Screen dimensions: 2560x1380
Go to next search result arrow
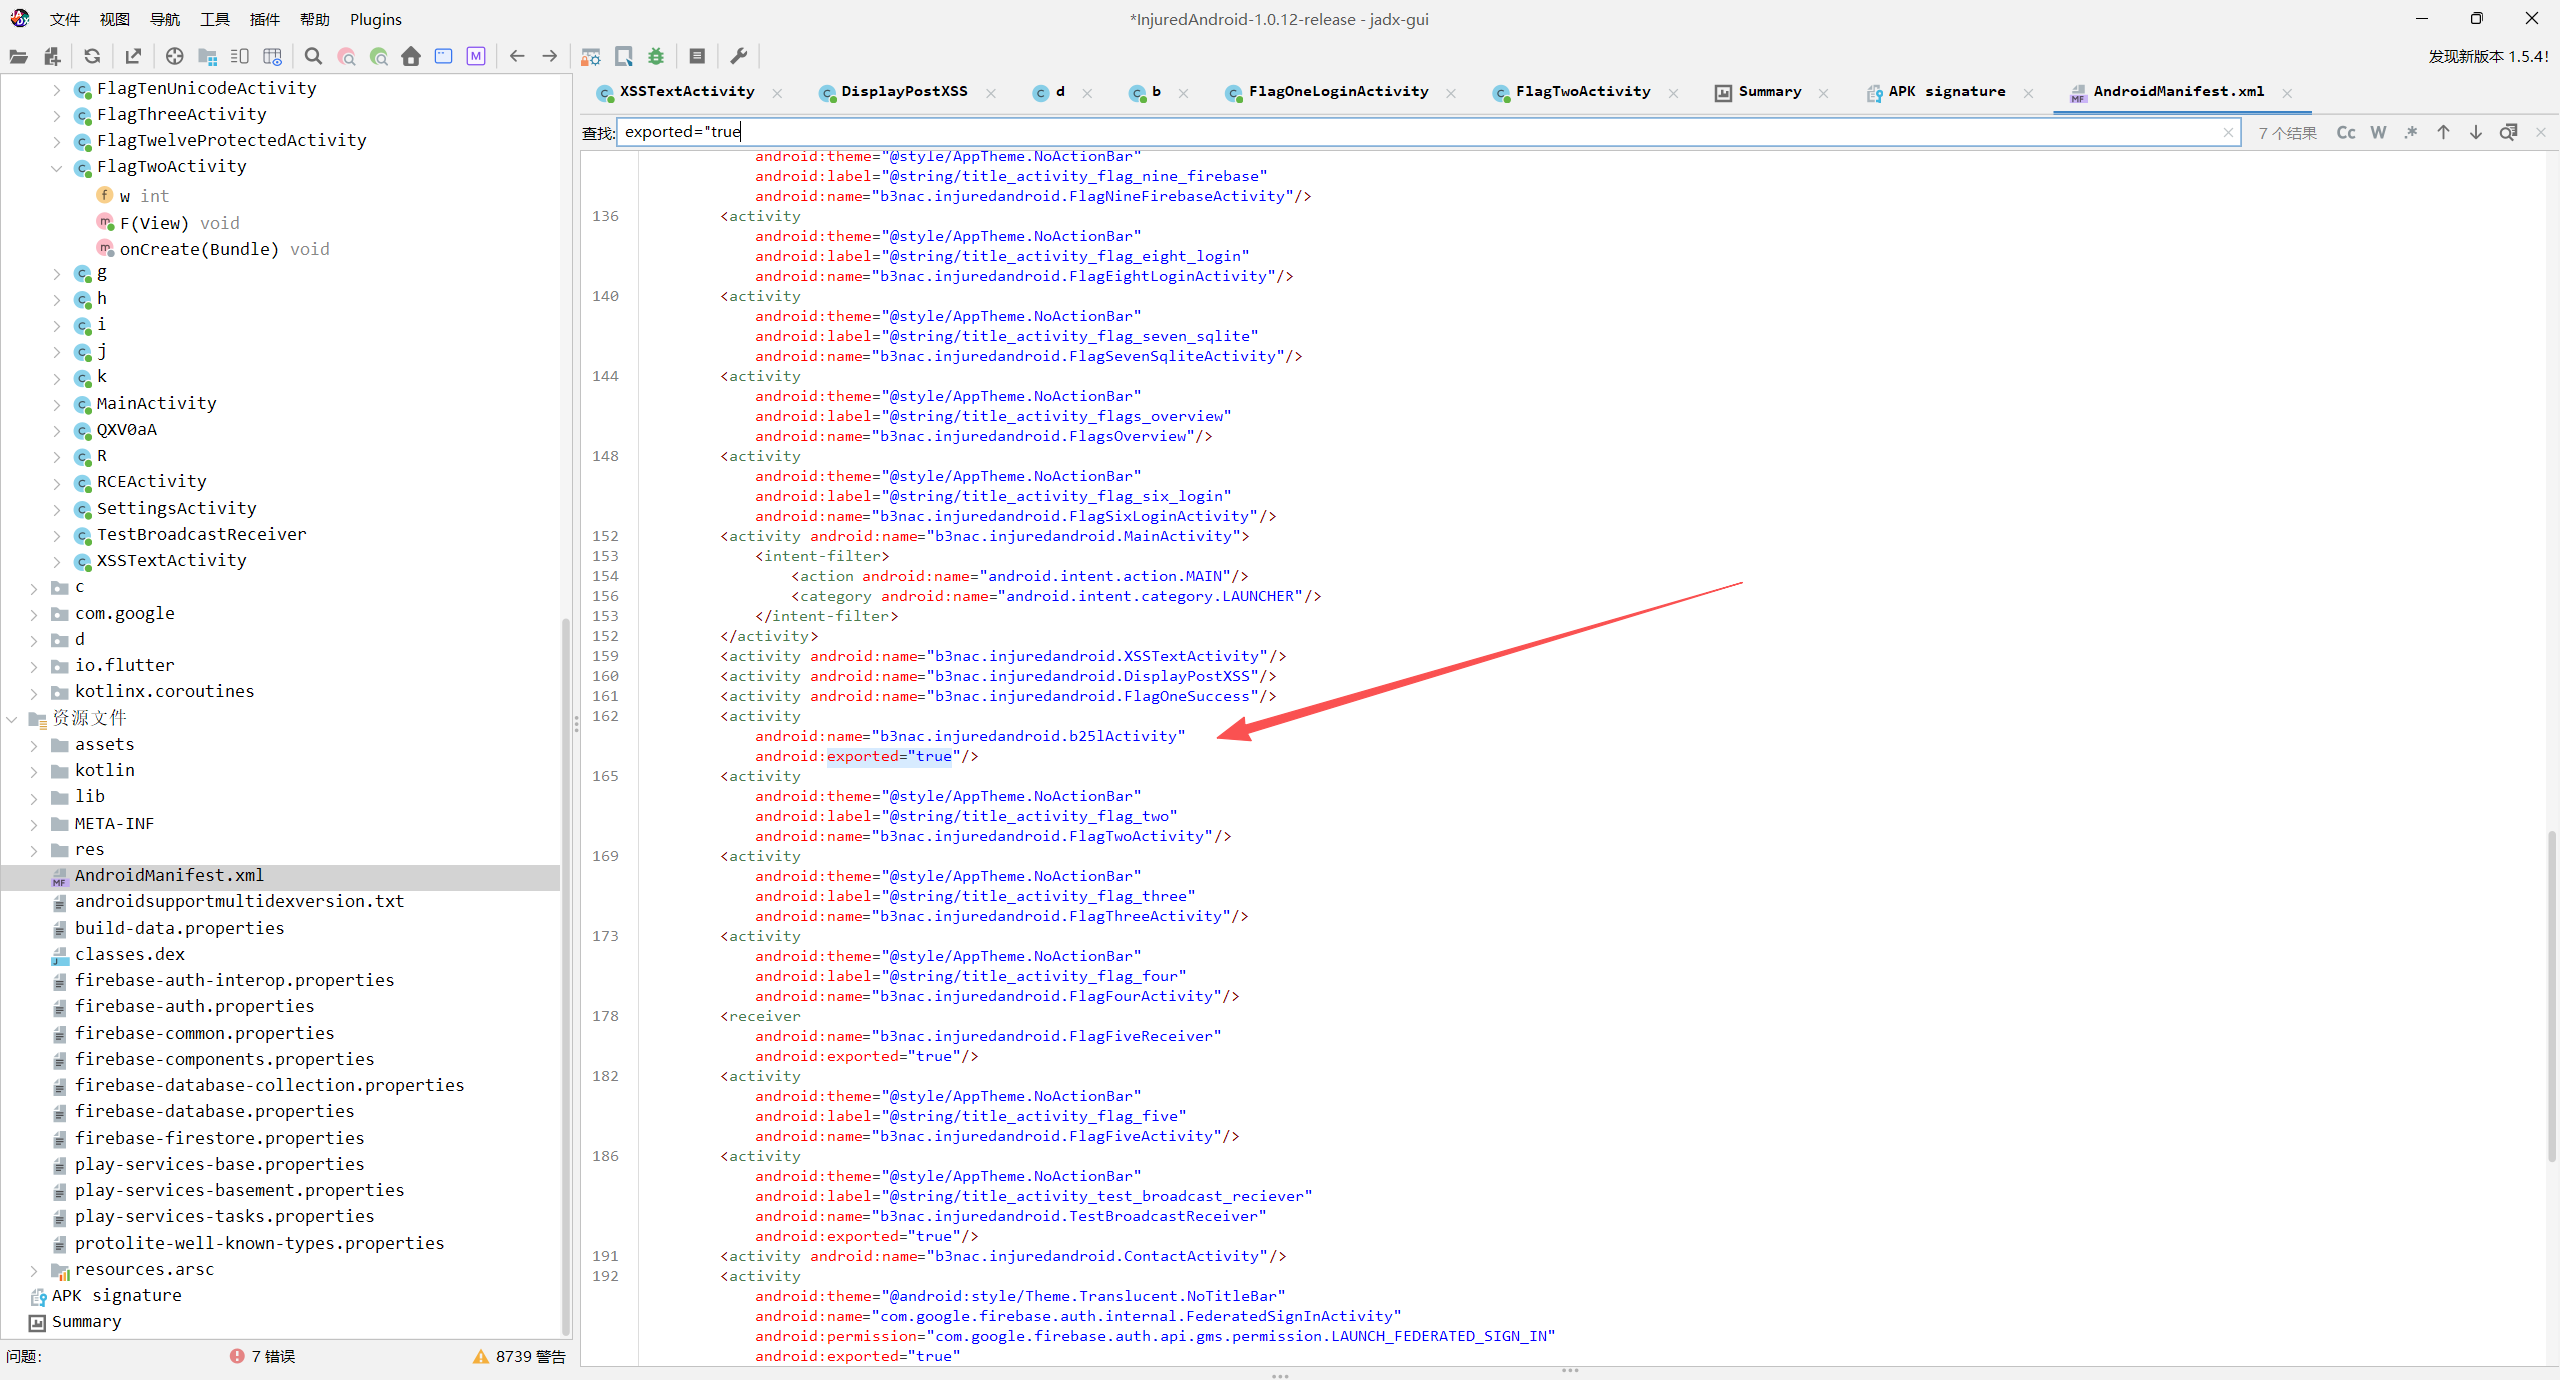tap(2476, 132)
